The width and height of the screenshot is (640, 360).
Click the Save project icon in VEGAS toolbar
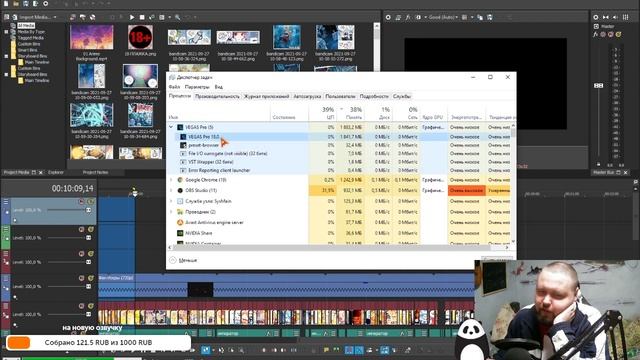[26, 4]
